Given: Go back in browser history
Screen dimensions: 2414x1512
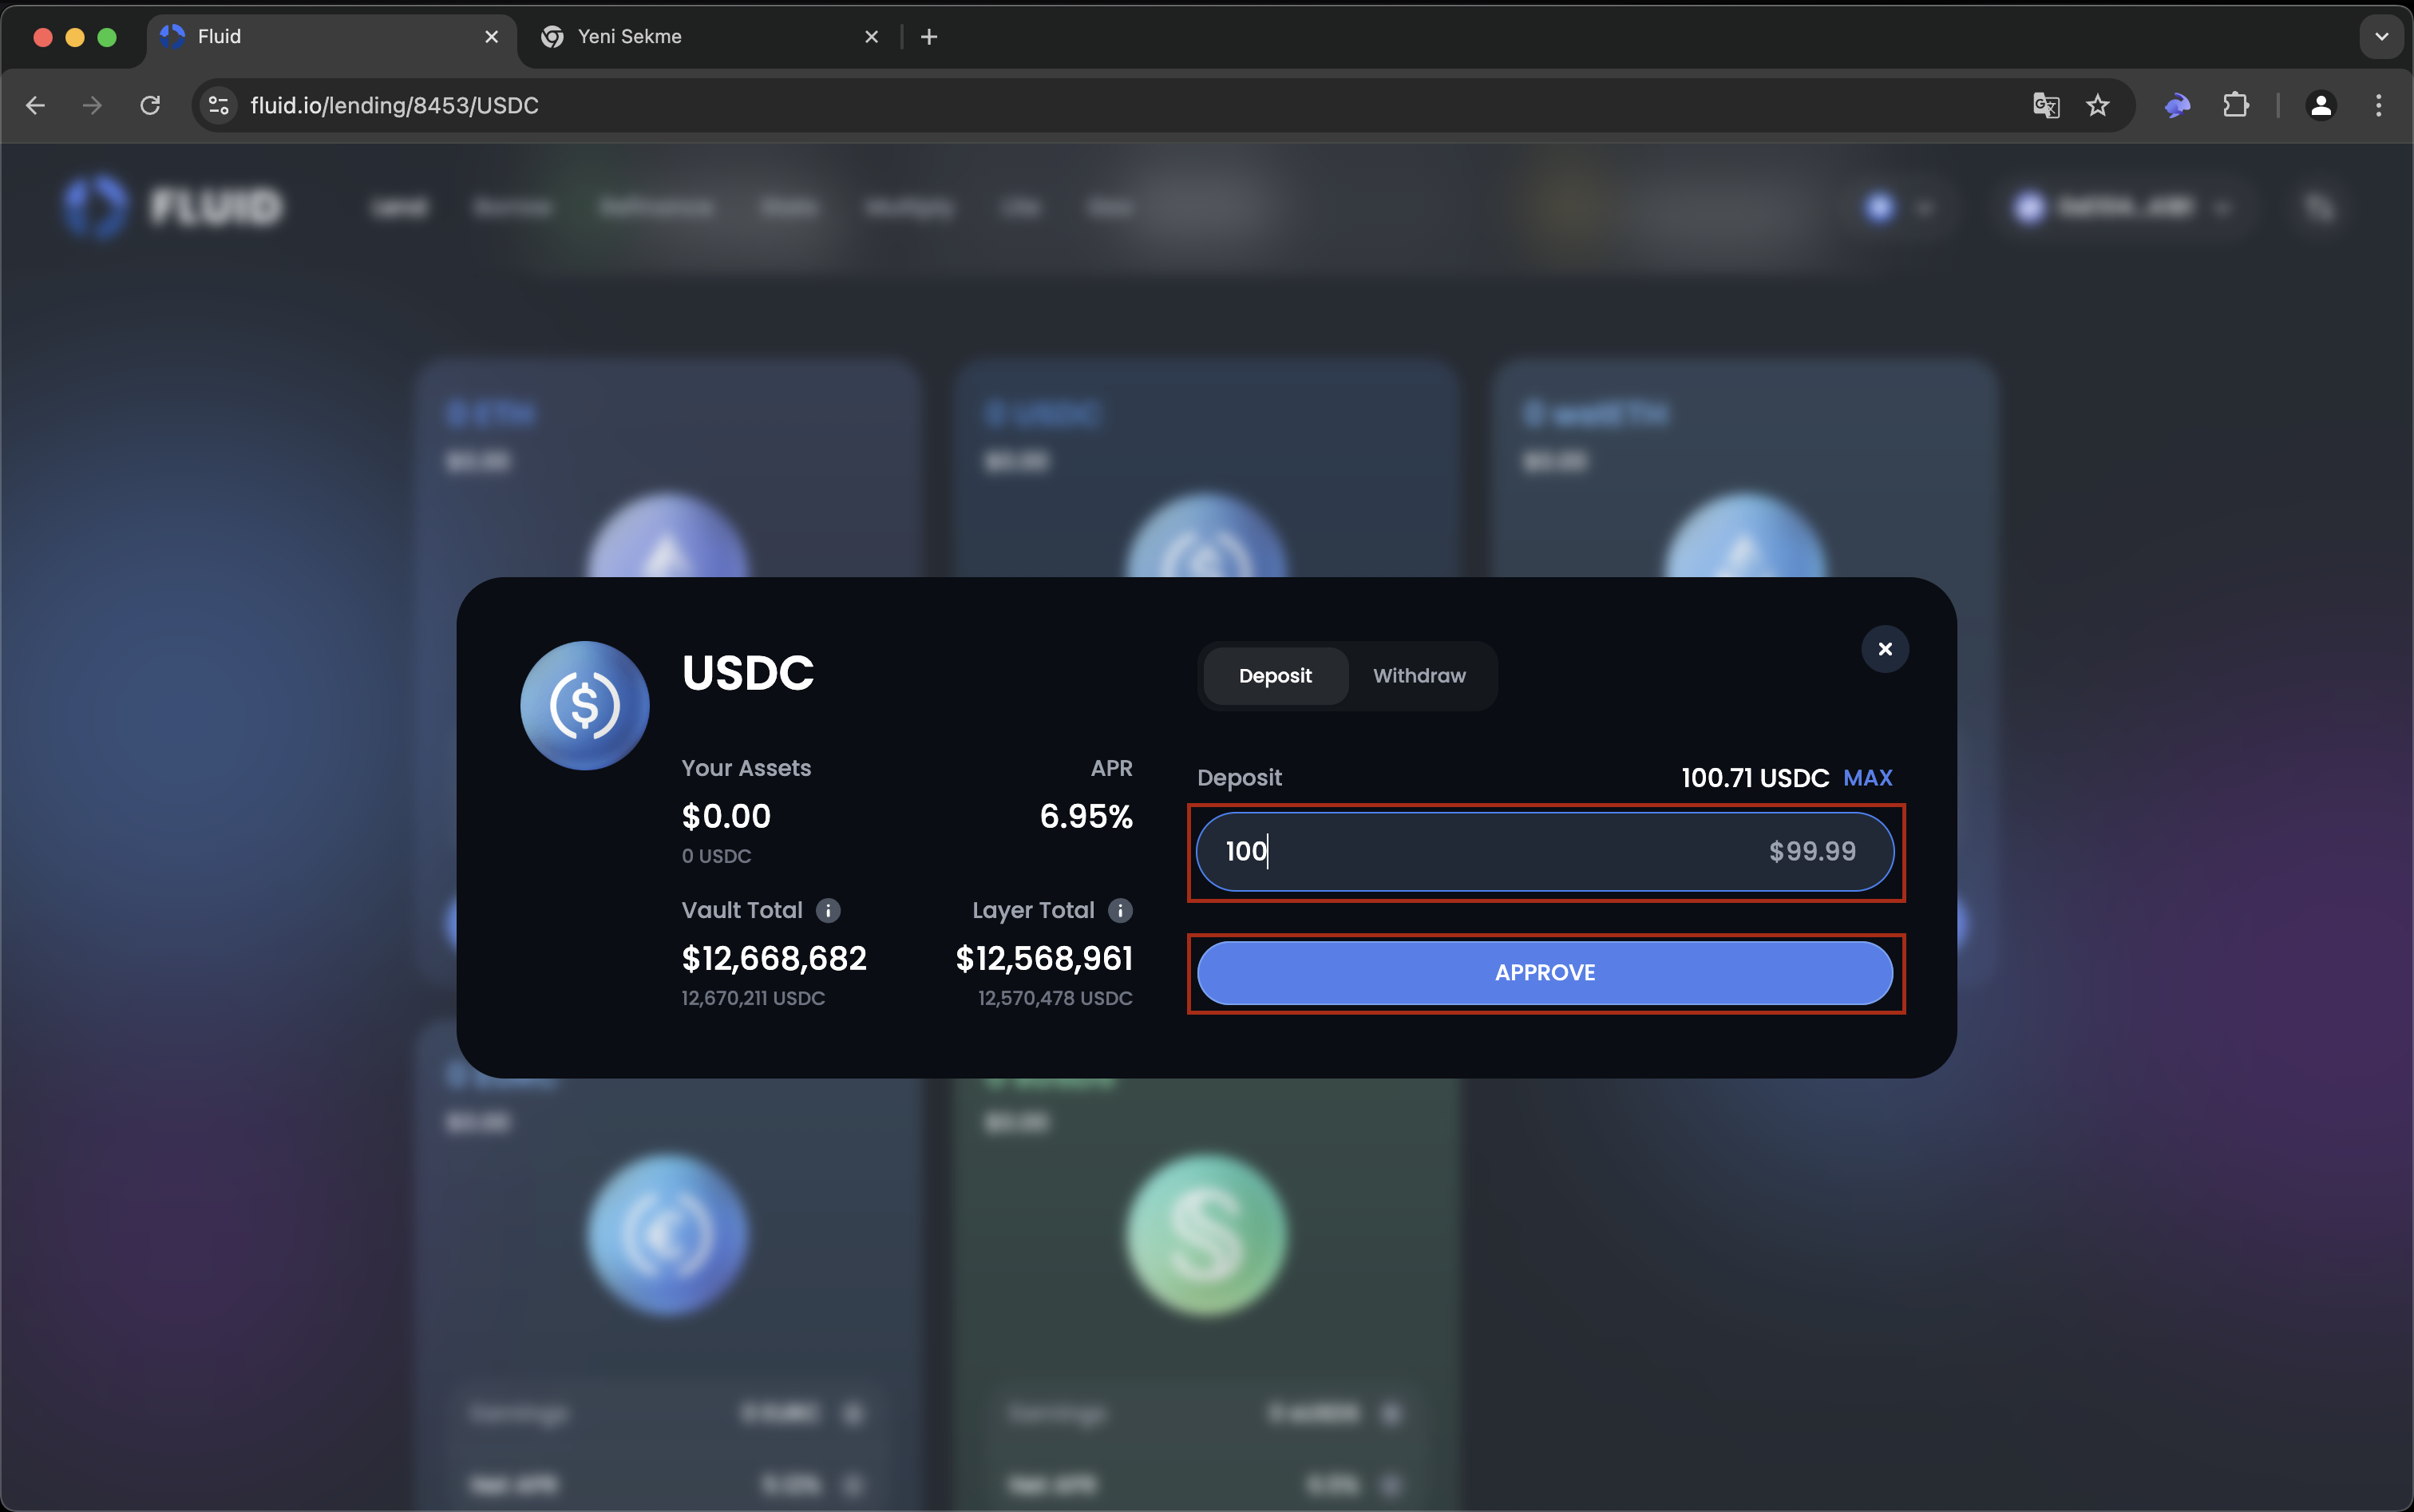Looking at the screenshot, I should [x=36, y=105].
